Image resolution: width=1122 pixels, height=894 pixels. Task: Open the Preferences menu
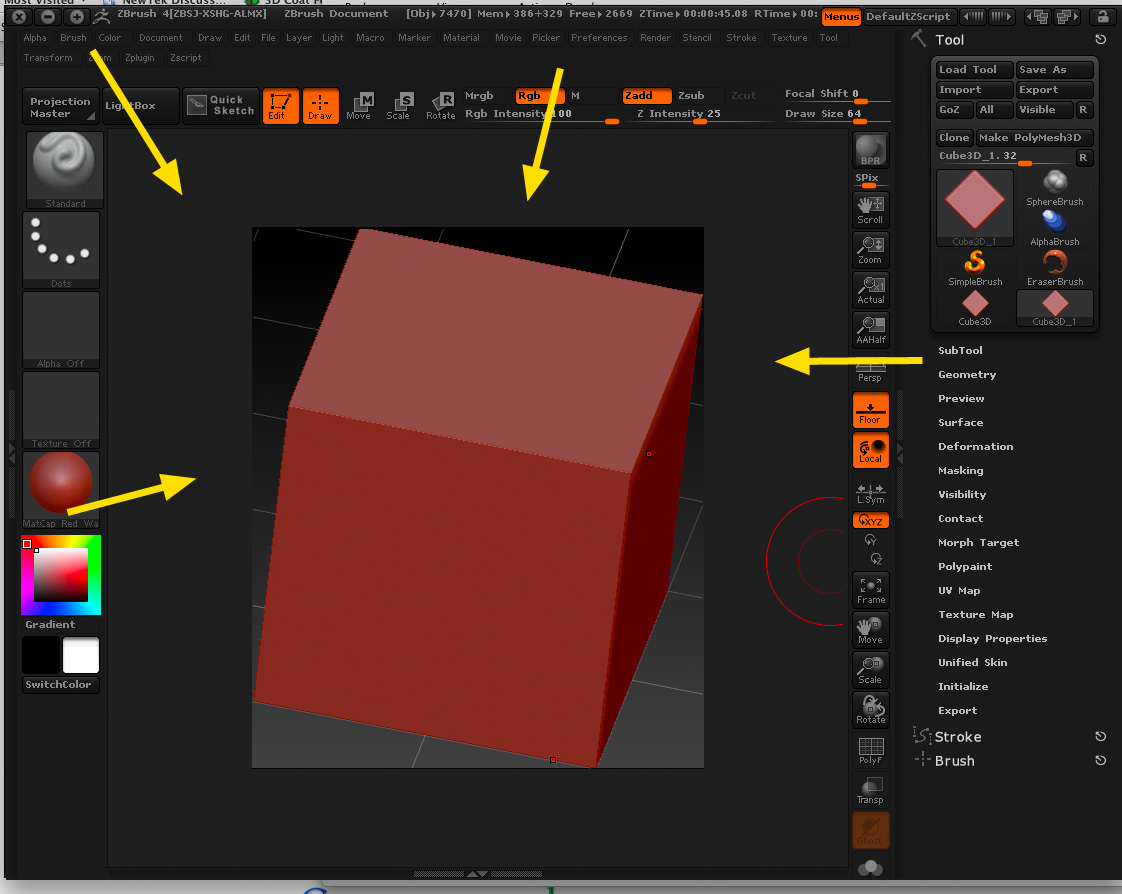[x=599, y=37]
